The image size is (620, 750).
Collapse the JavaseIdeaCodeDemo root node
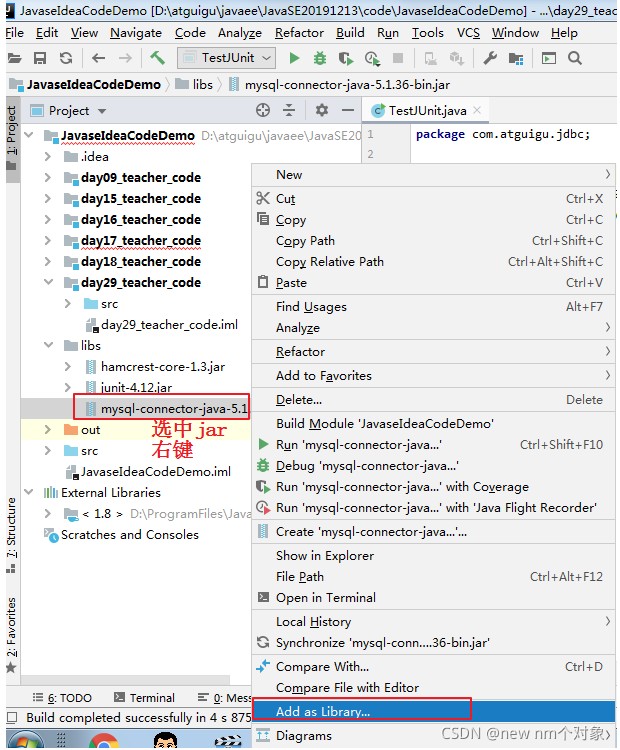pos(29,135)
